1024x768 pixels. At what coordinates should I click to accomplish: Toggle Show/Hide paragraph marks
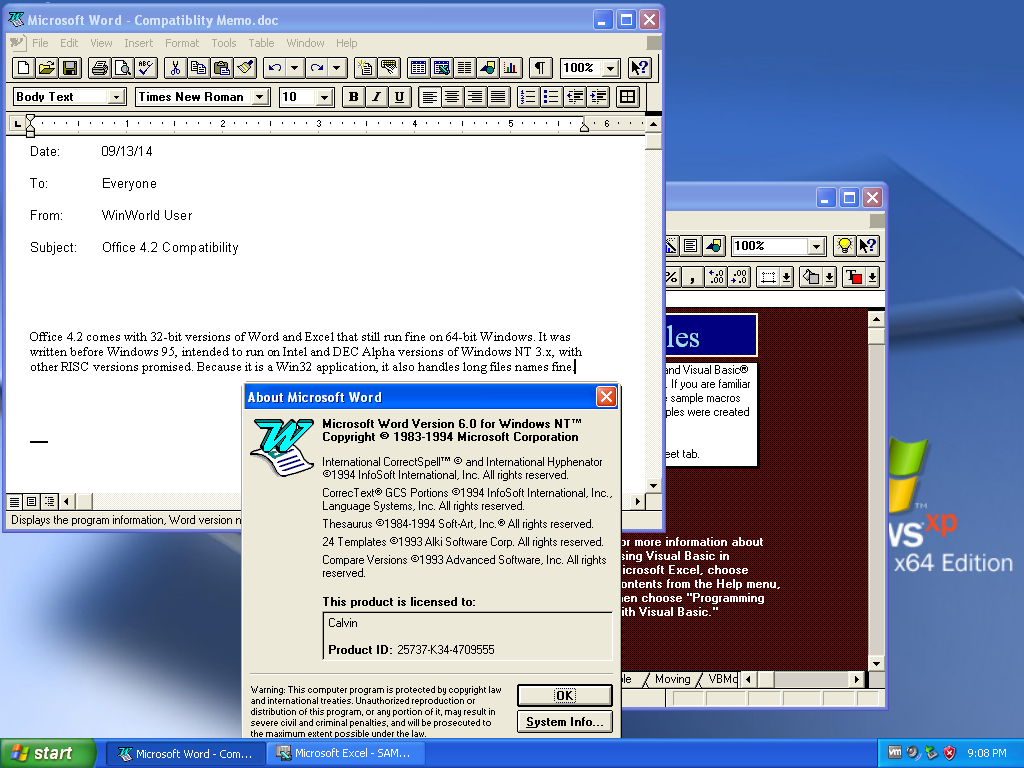coord(540,67)
